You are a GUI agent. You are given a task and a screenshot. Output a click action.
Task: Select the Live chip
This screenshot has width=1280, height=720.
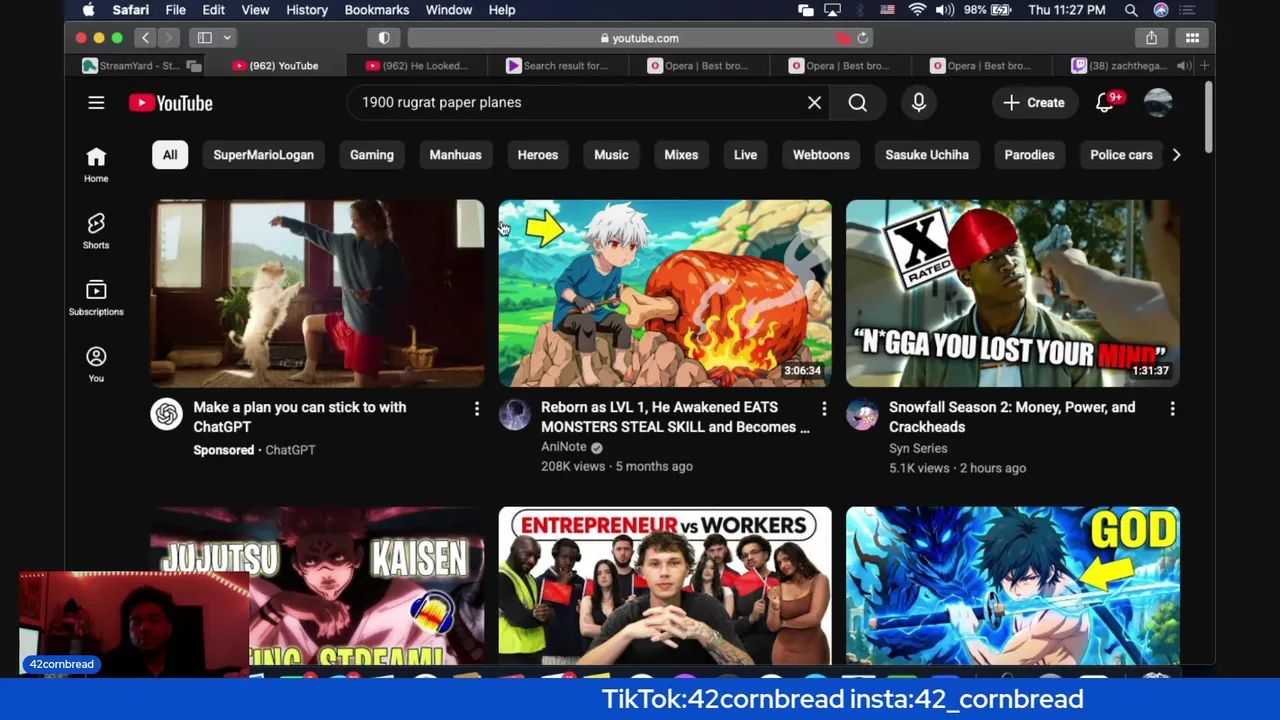[x=745, y=155]
